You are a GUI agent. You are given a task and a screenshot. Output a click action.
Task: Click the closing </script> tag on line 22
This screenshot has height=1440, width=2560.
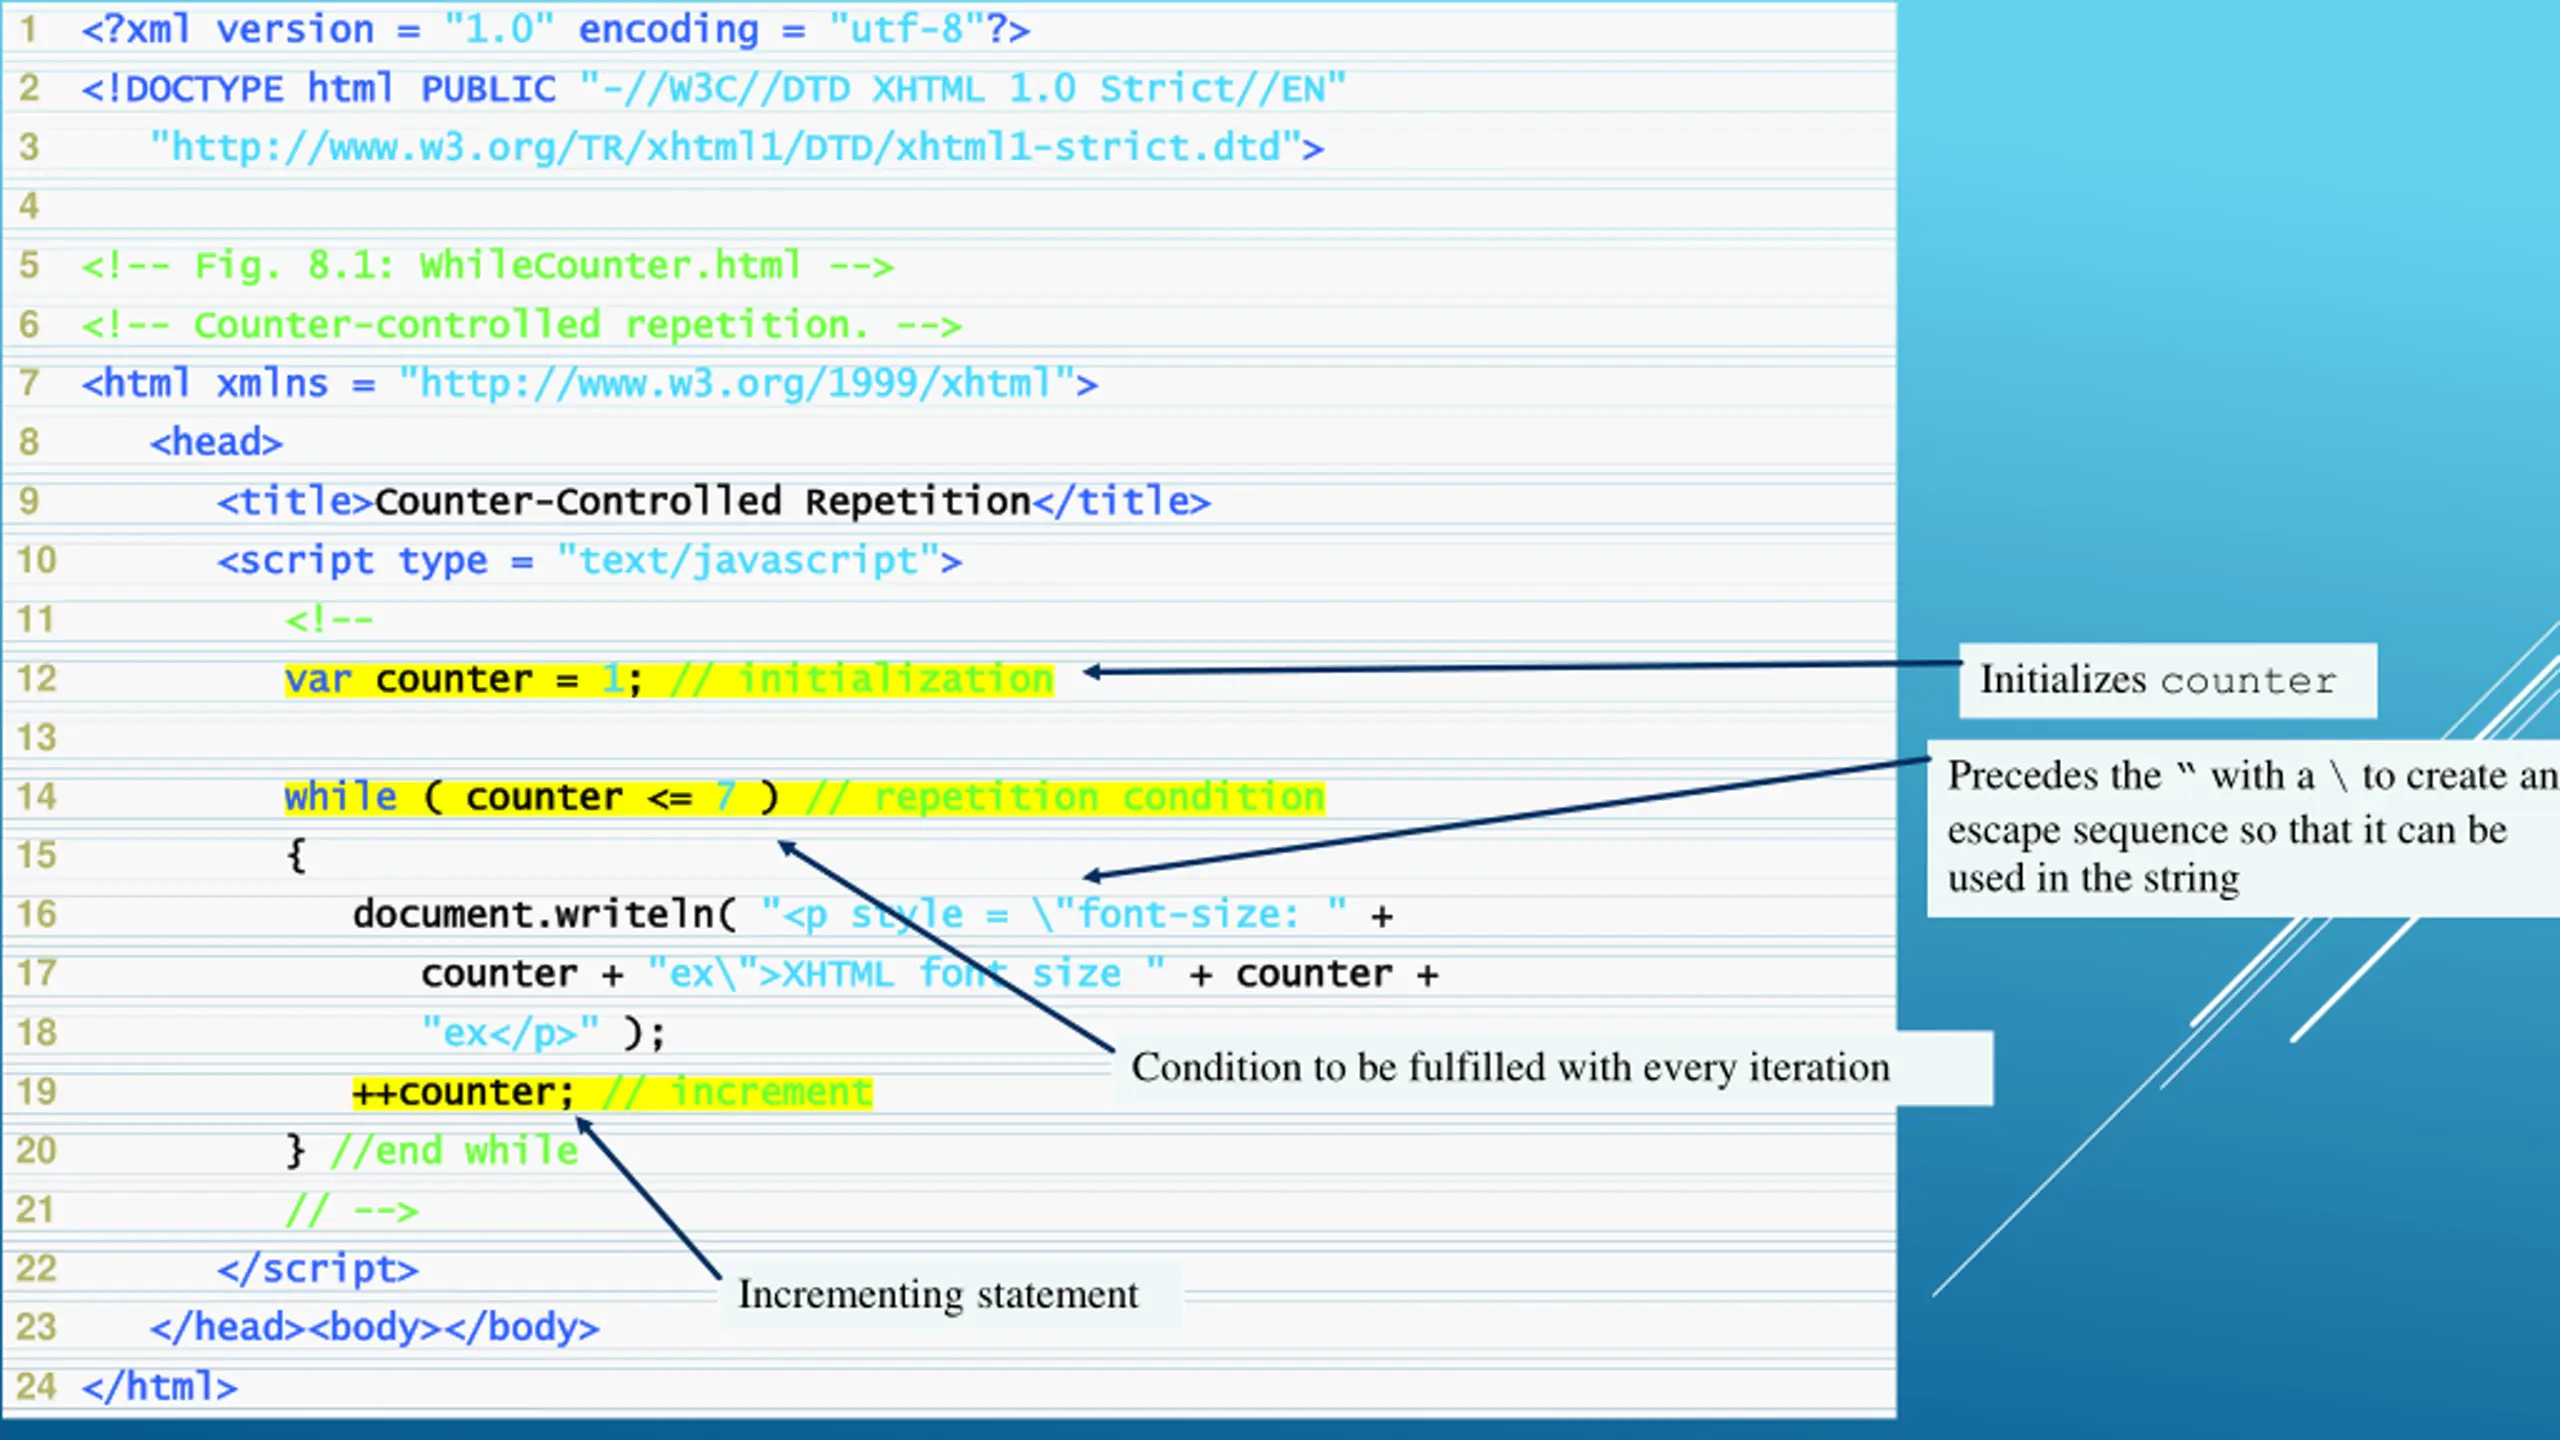(x=318, y=1269)
